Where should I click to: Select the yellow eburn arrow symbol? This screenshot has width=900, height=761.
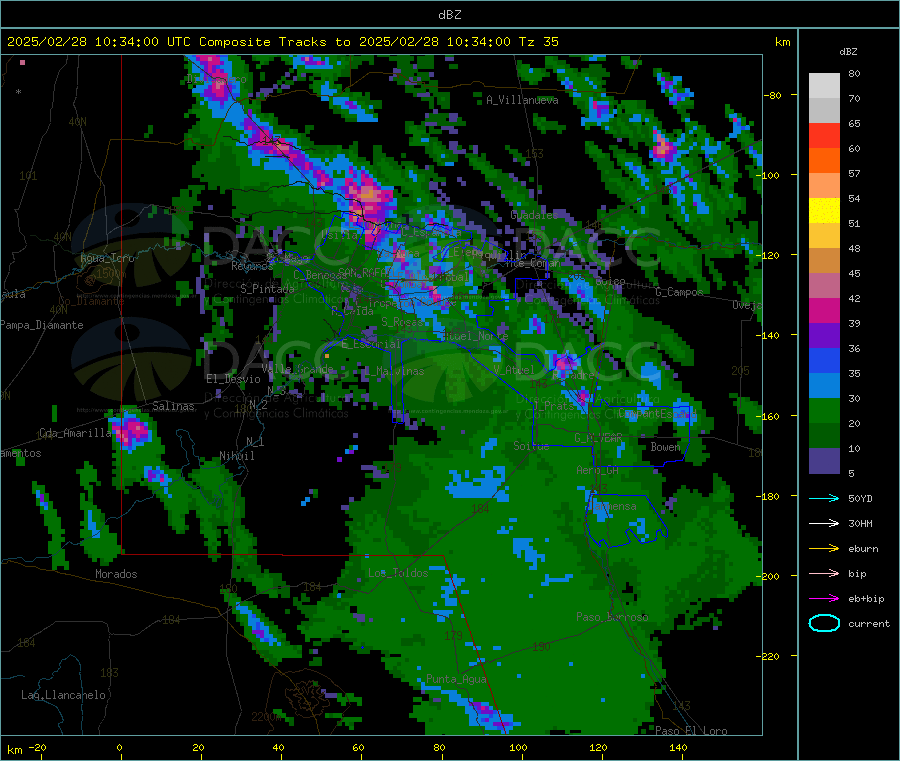click(824, 549)
